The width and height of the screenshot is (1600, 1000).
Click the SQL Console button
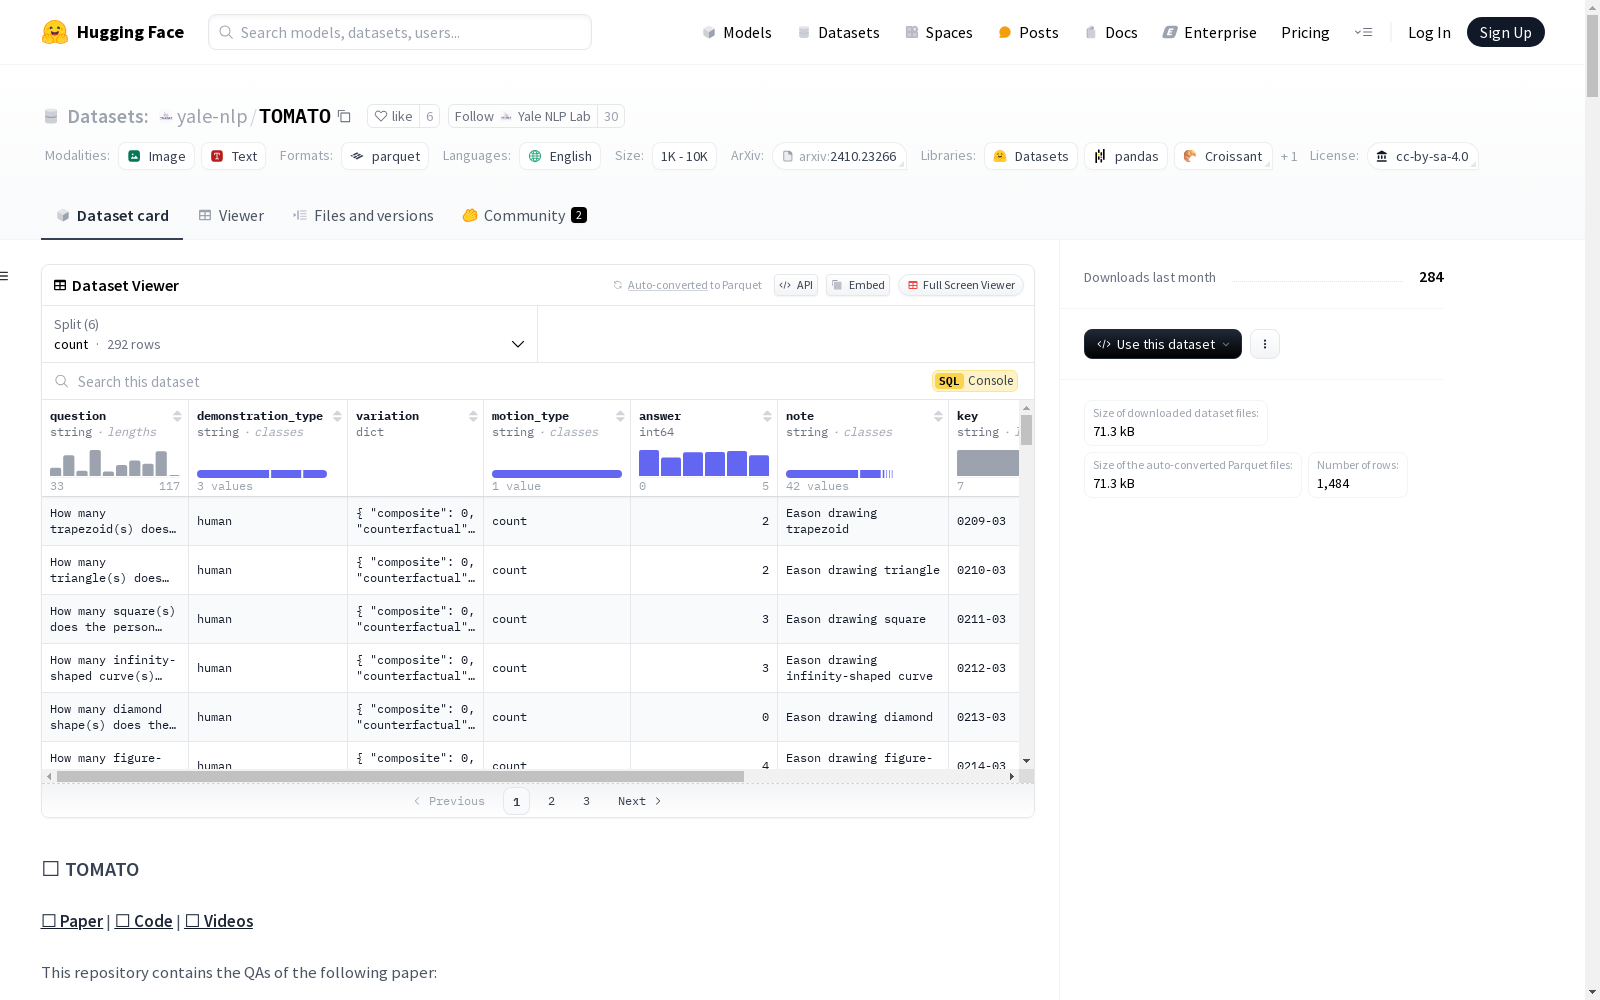coord(975,381)
